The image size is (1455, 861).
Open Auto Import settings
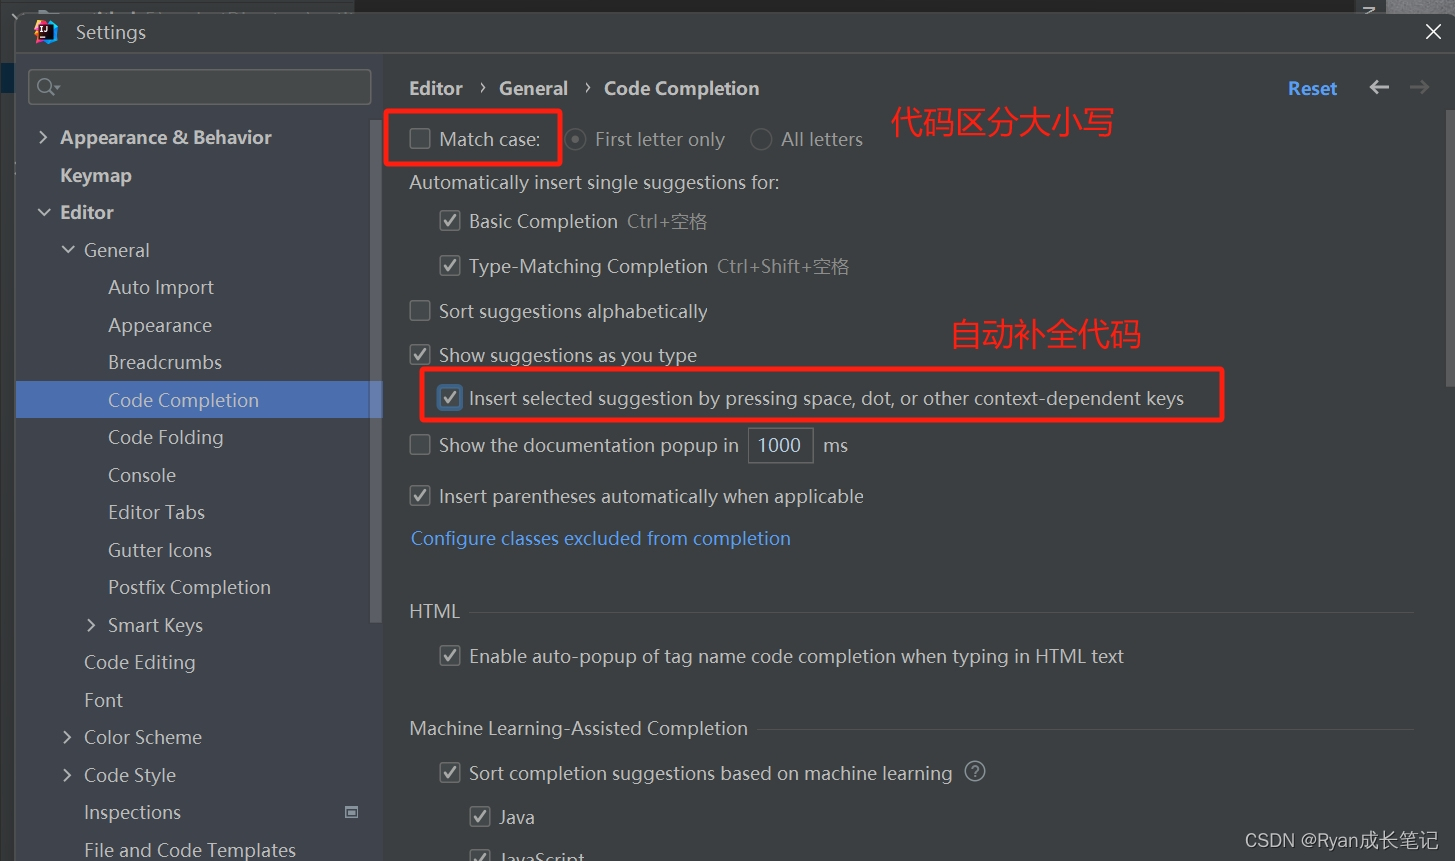[161, 287]
